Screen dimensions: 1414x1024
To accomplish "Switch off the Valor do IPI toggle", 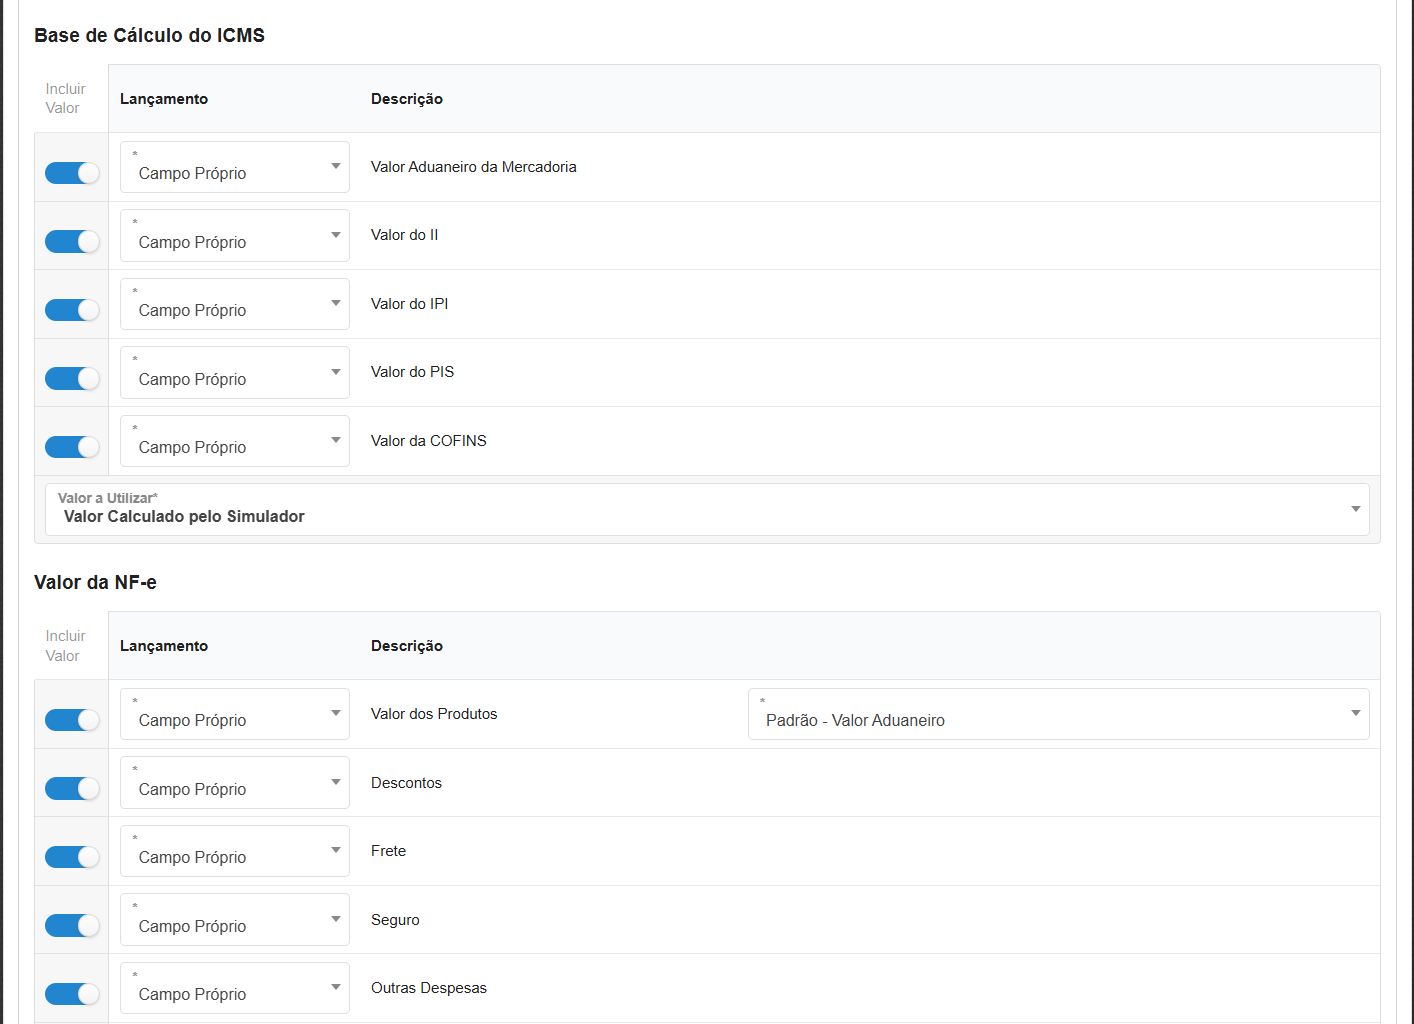I will 72,310.
